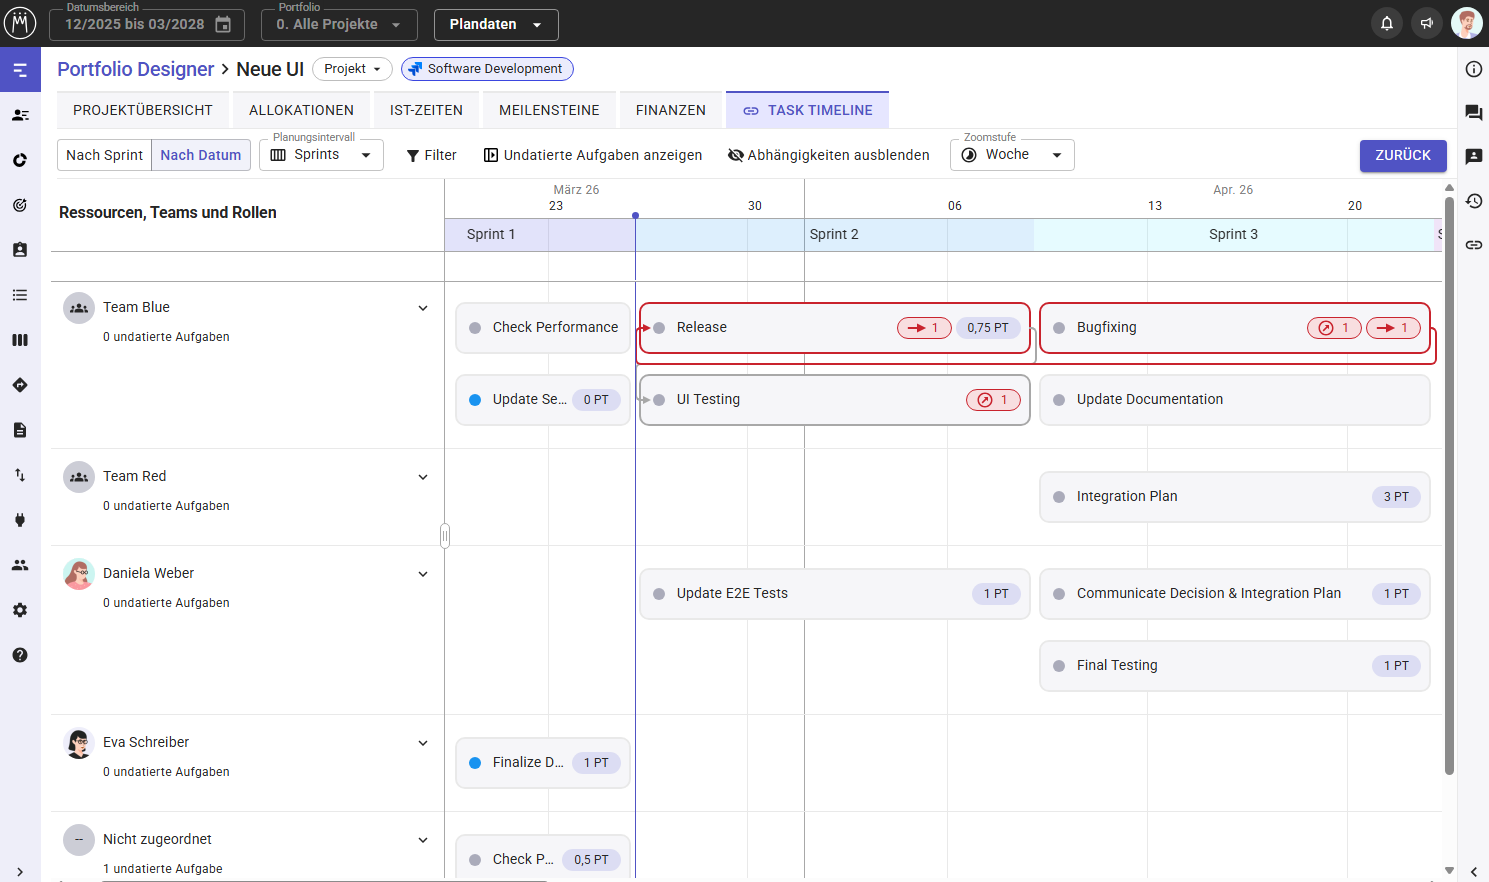
Task: Open the history icon in right sidebar
Action: coord(1473,201)
